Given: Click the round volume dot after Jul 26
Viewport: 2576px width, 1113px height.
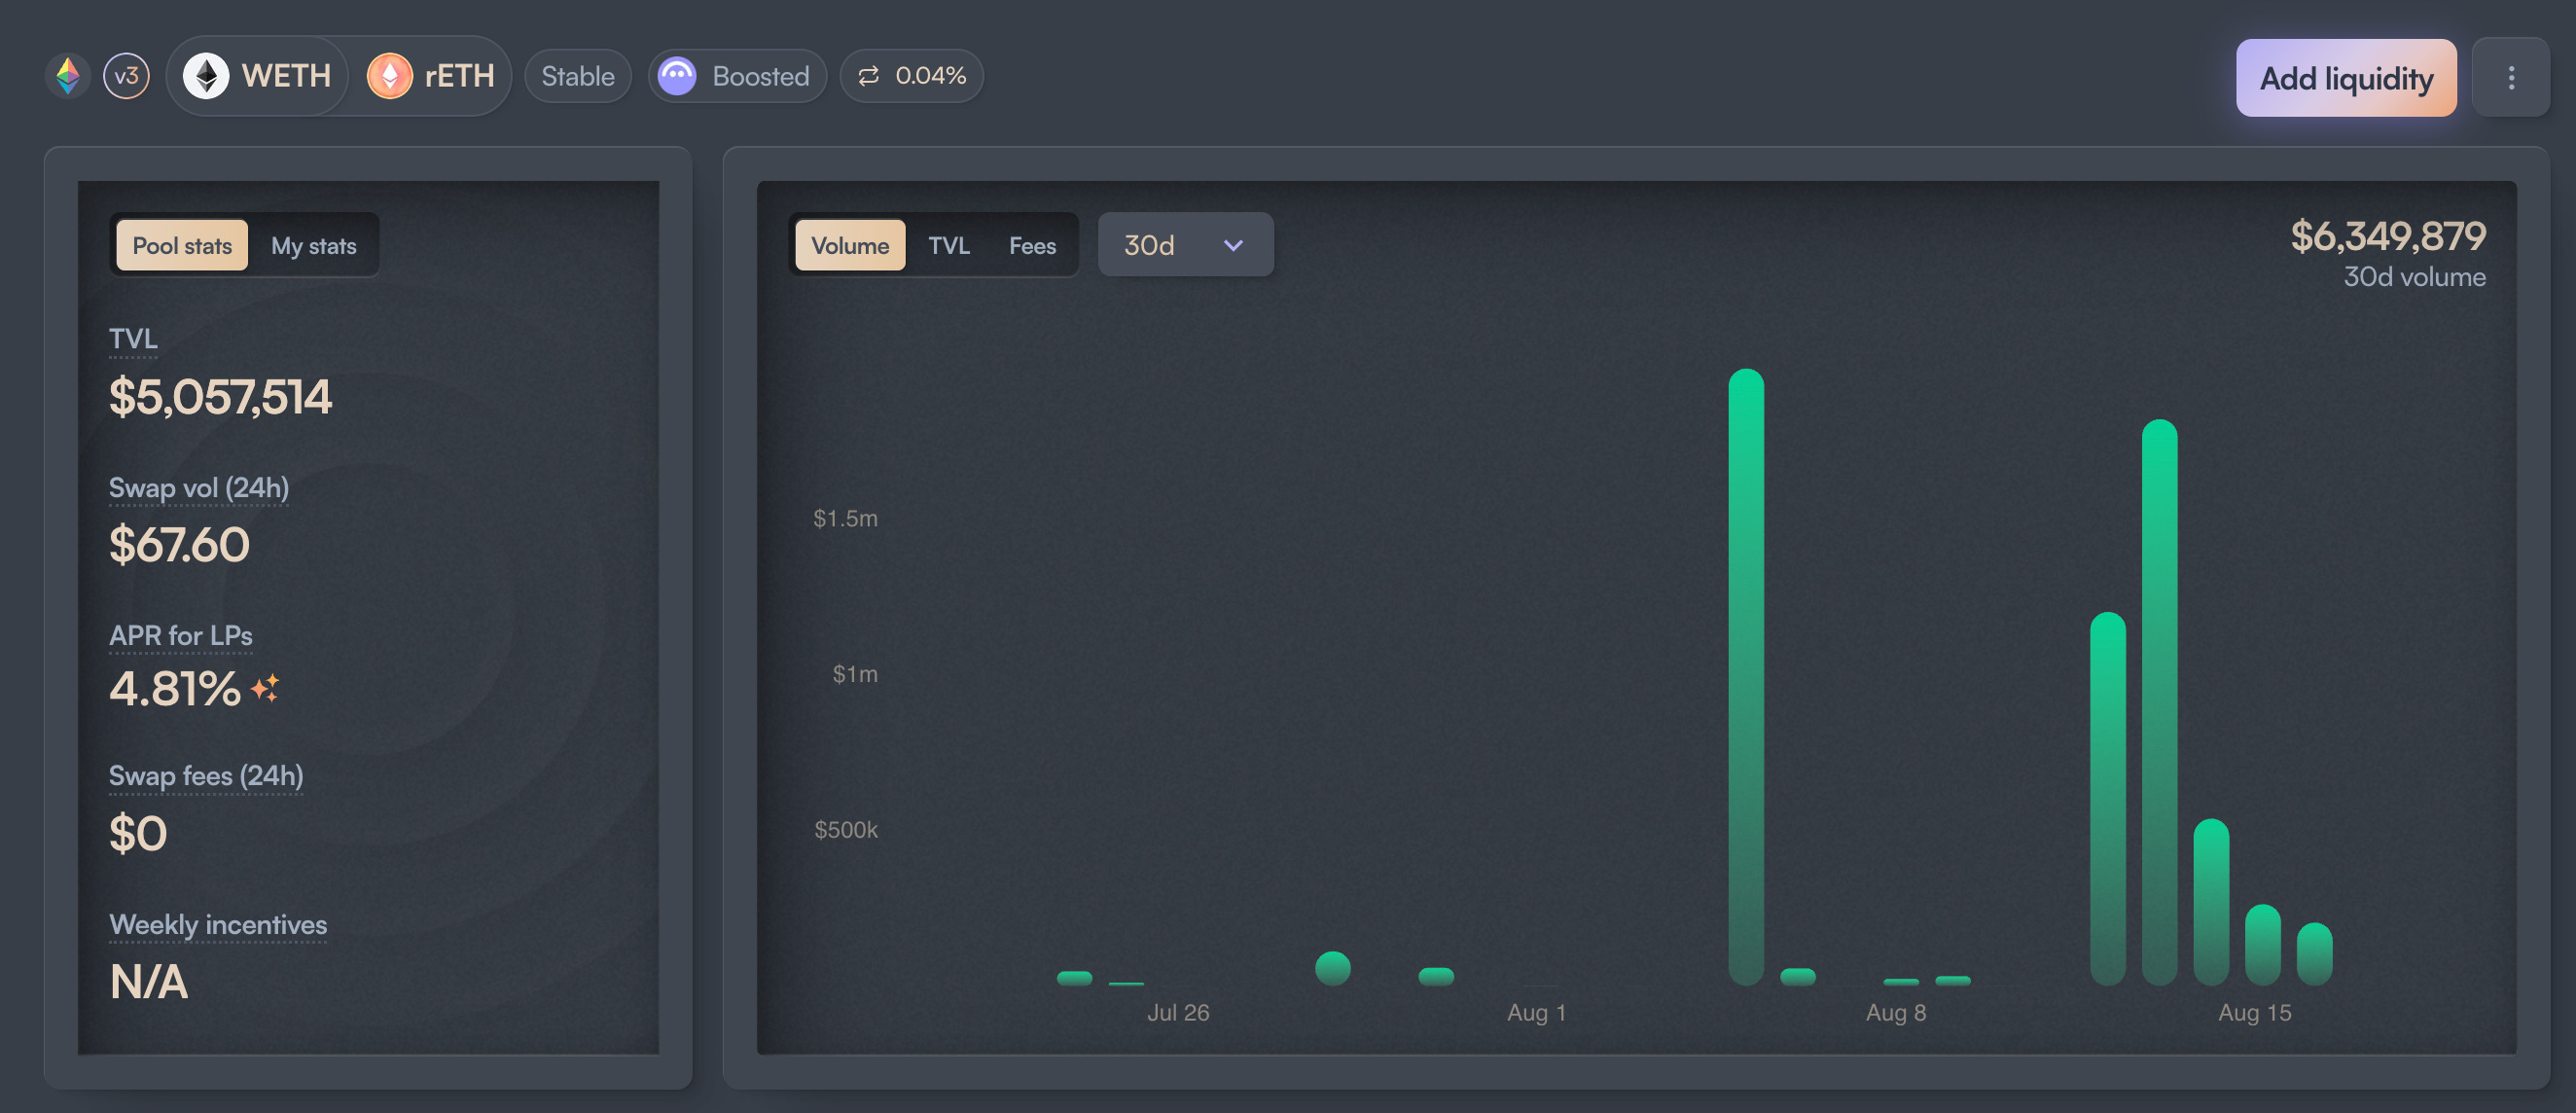Looking at the screenshot, I should 1333,968.
